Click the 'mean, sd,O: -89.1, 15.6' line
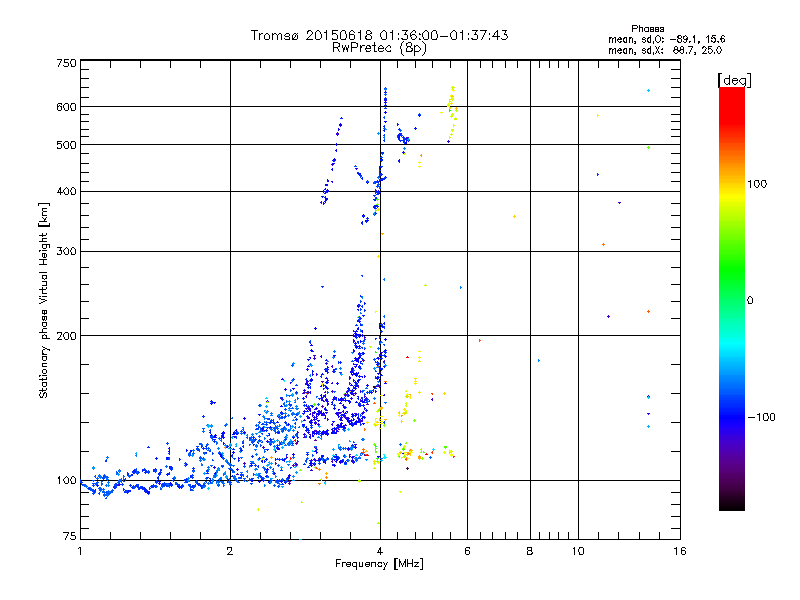Image resolution: width=800 pixels, height=600 pixels. tap(666, 39)
